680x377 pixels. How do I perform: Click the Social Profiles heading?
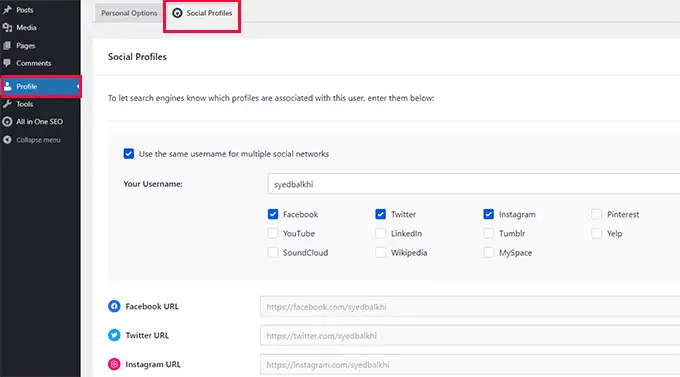pyautogui.click(x=137, y=57)
